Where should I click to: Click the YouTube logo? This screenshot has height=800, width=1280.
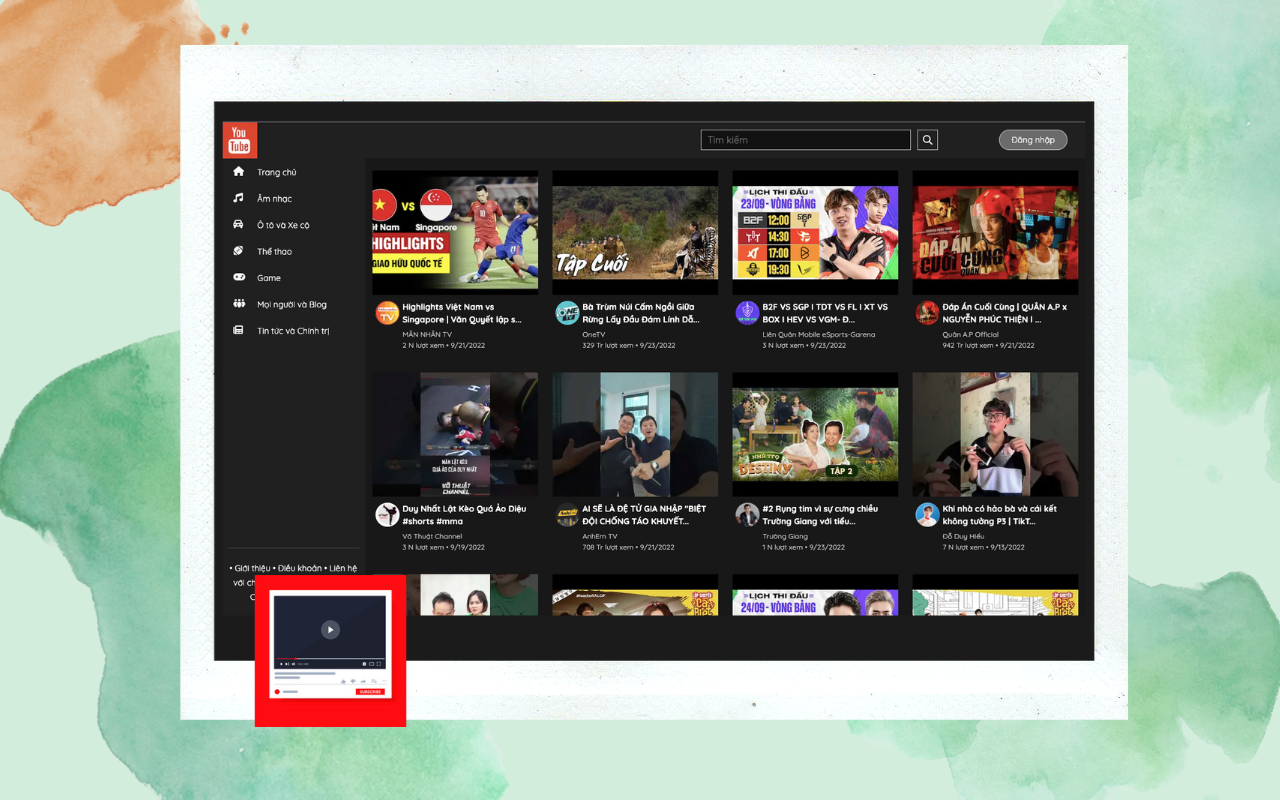click(240, 140)
